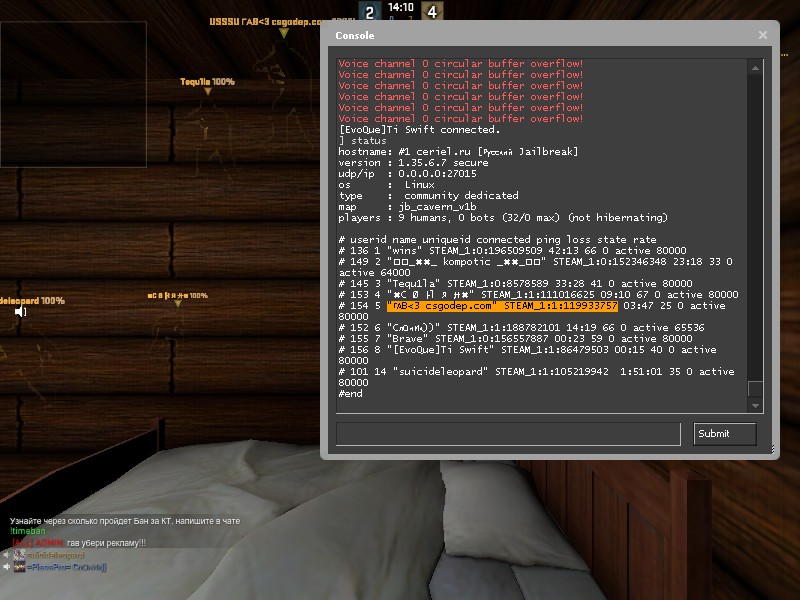The height and width of the screenshot is (600, 800).
Task: Click the voice speaker icon beside suicideleopard in chat
Action: [6, 554]
